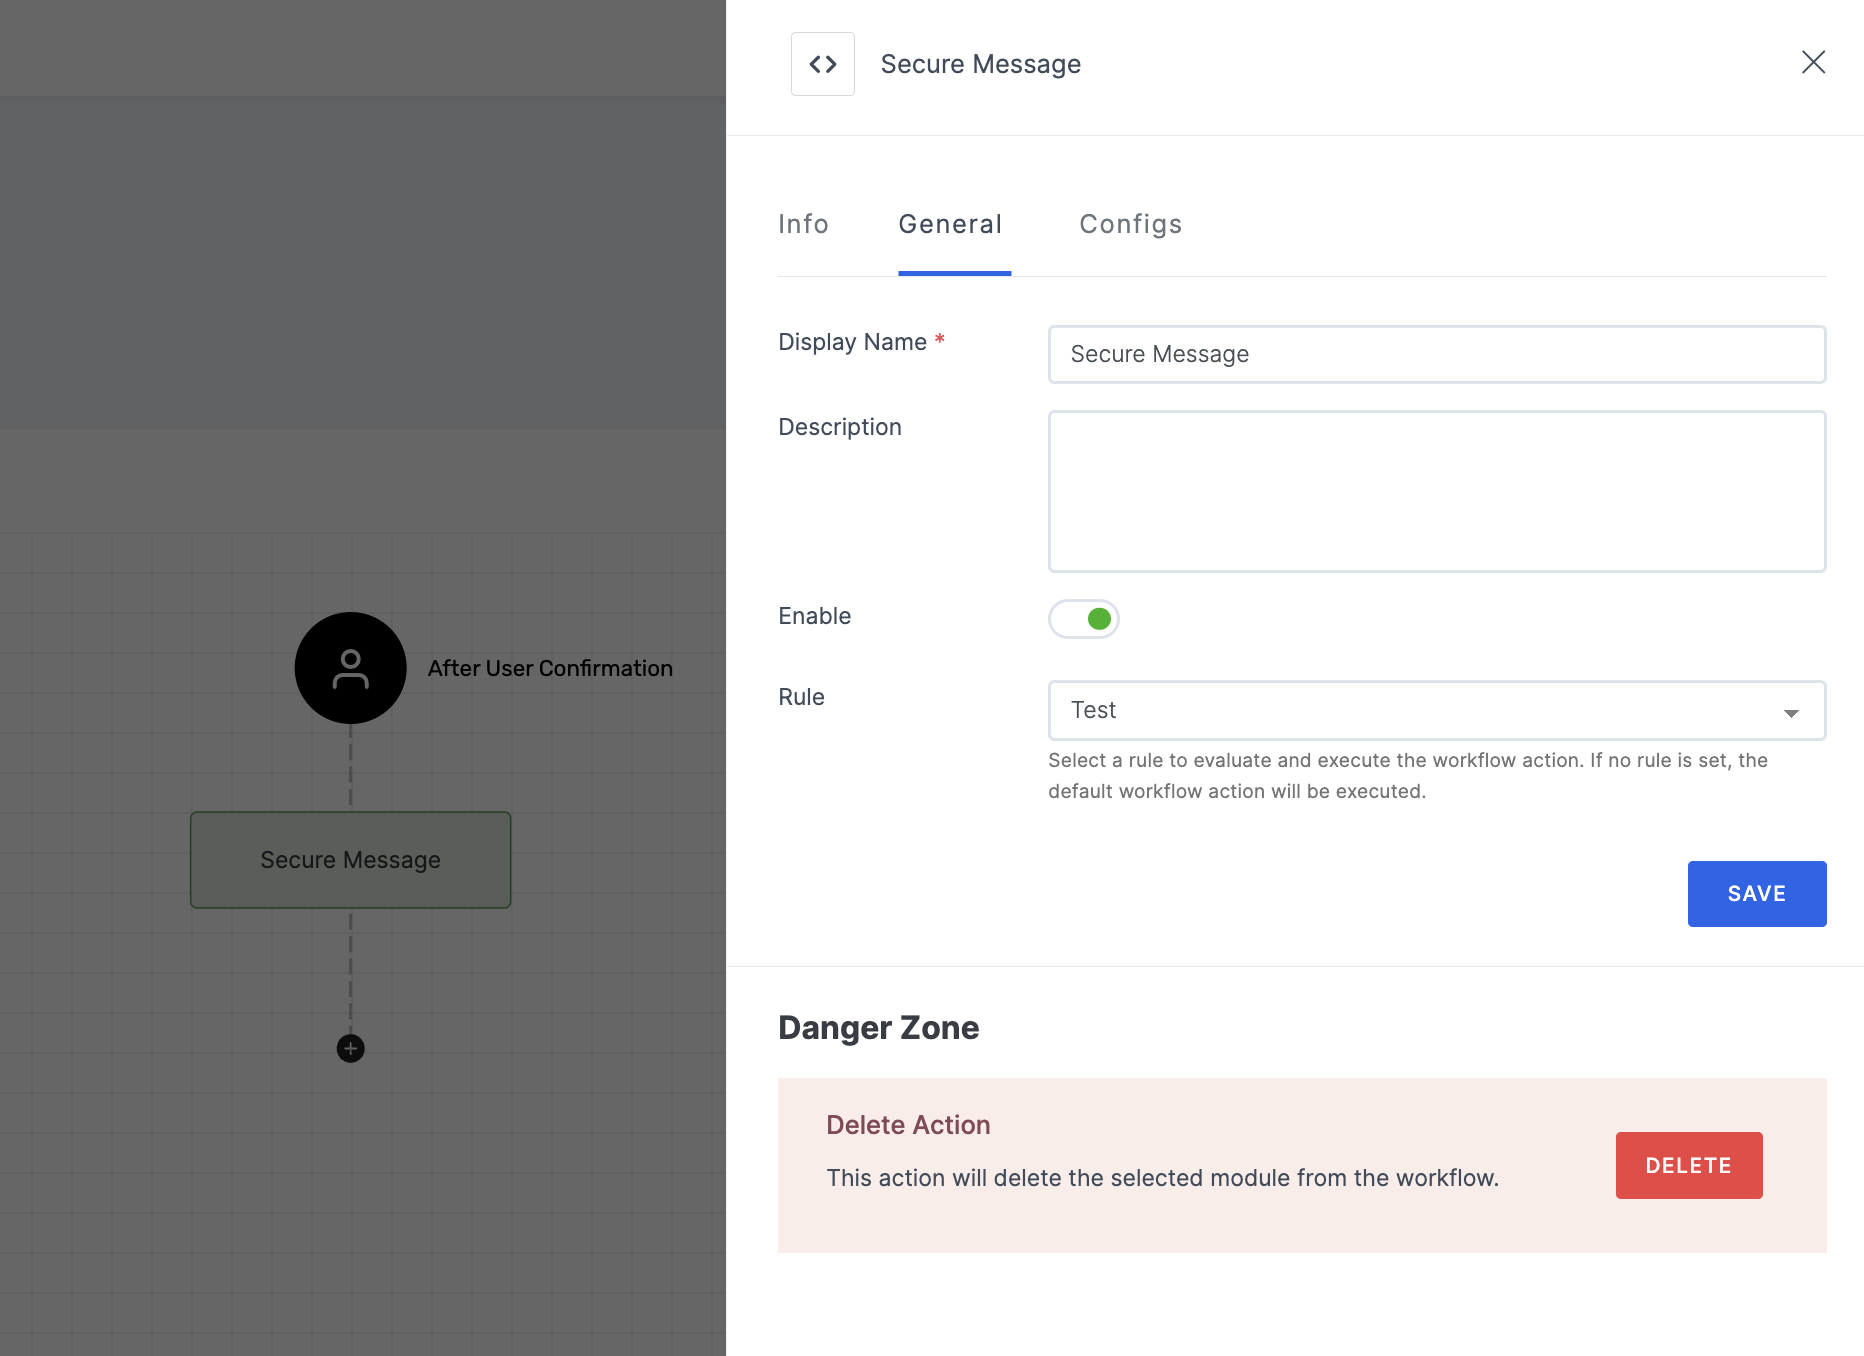Click the code brackets icon beside the panel title
The width and height of the screenshot is (1864, 1356).
pyautogui.click(x=822, y=64)
